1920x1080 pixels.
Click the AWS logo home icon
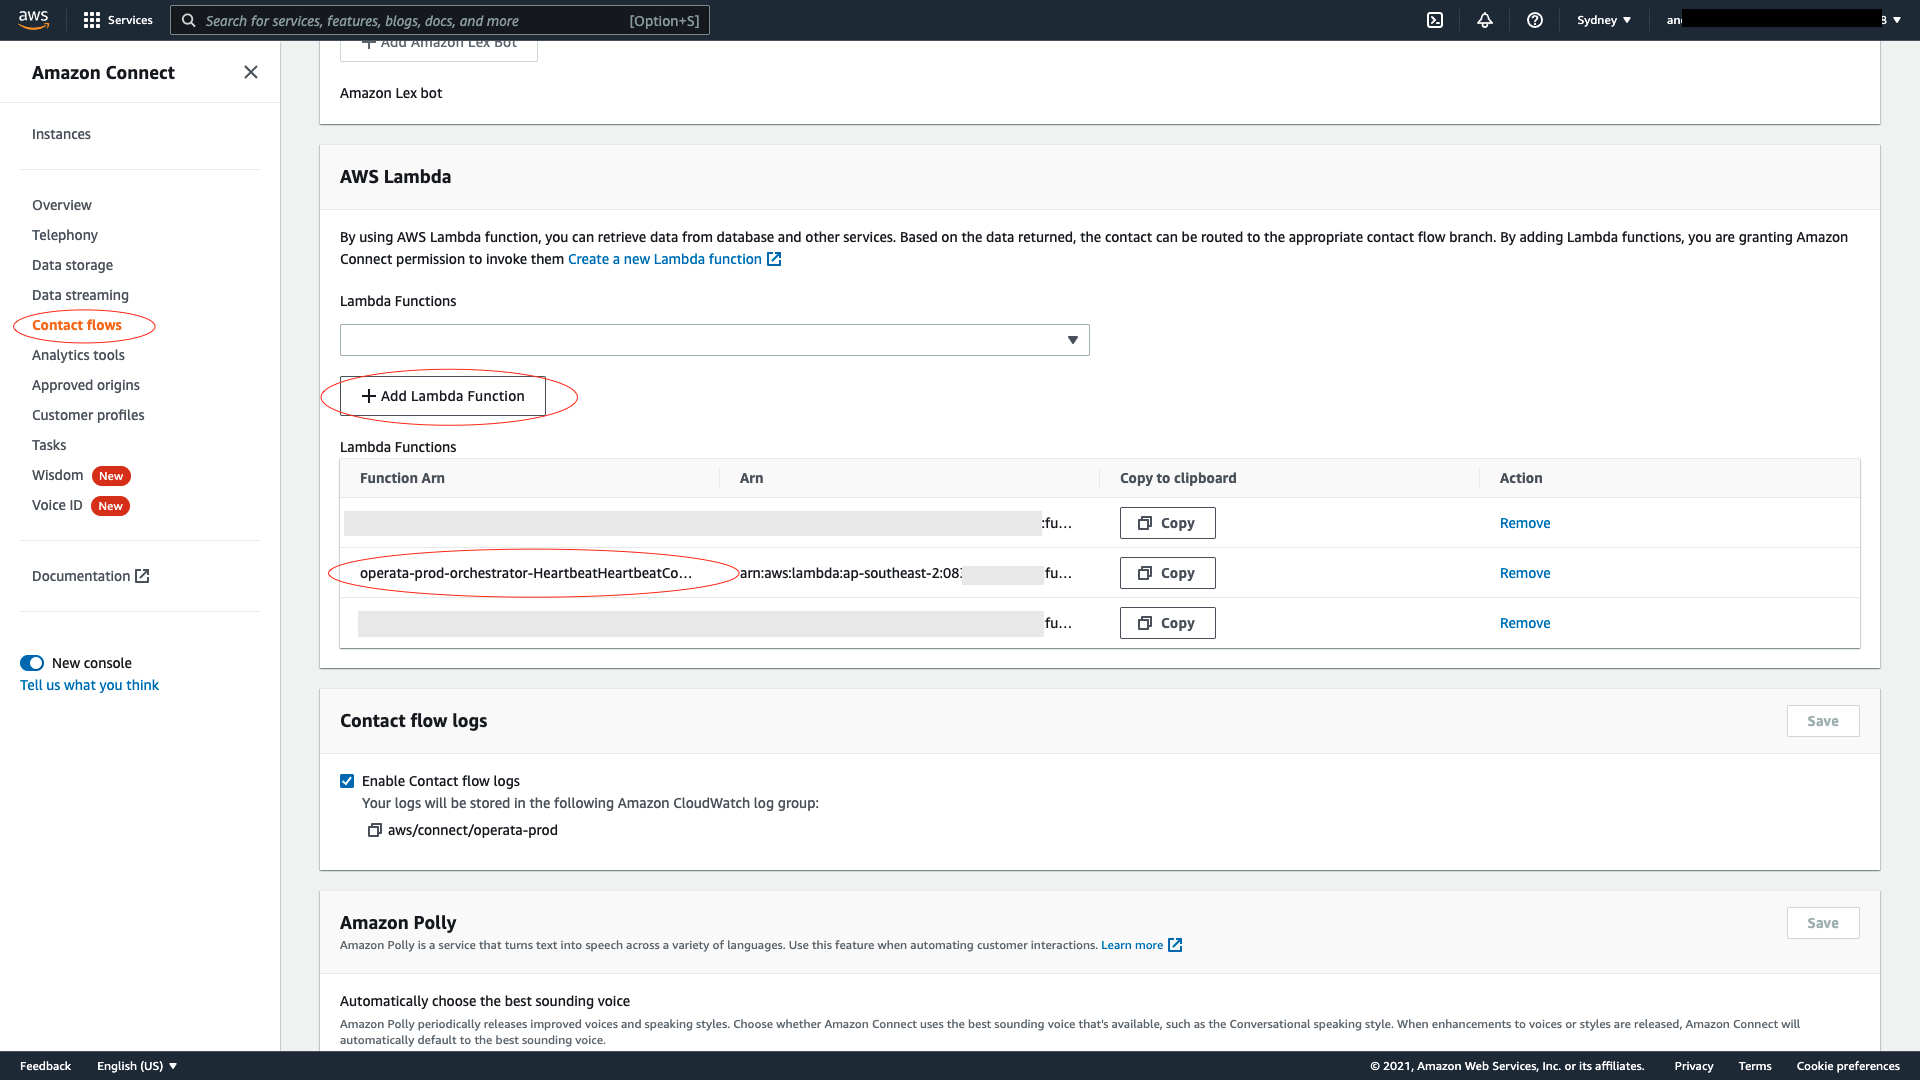tap(33, 20)
